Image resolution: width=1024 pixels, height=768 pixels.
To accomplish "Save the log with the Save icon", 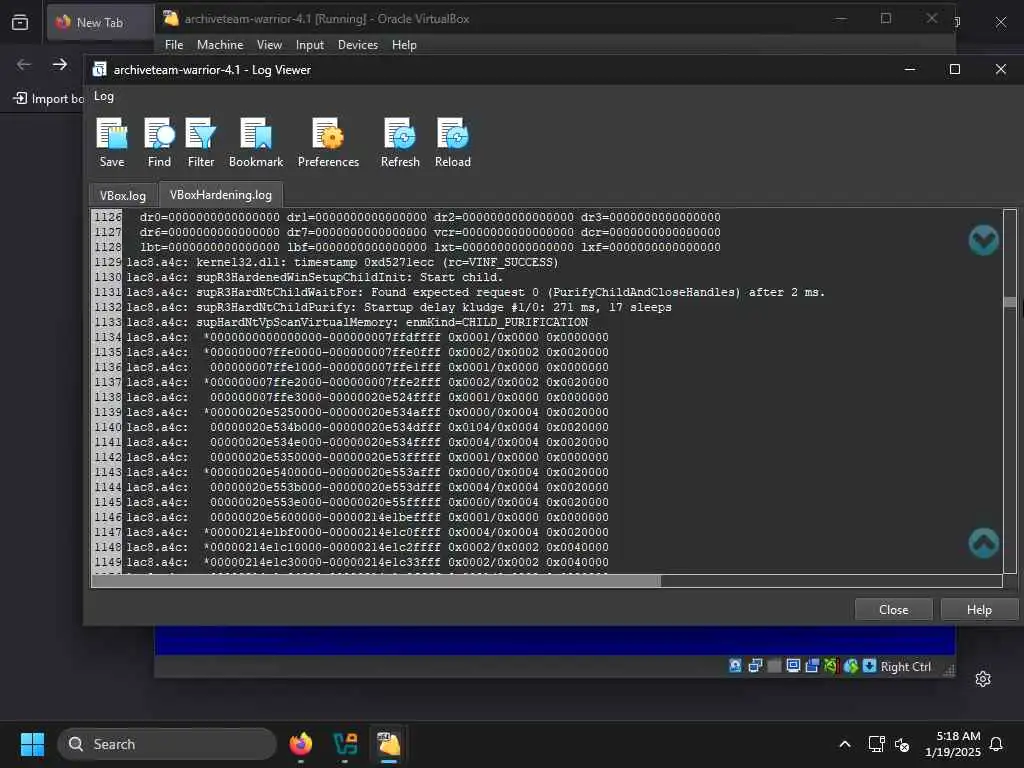I will 112,142.
